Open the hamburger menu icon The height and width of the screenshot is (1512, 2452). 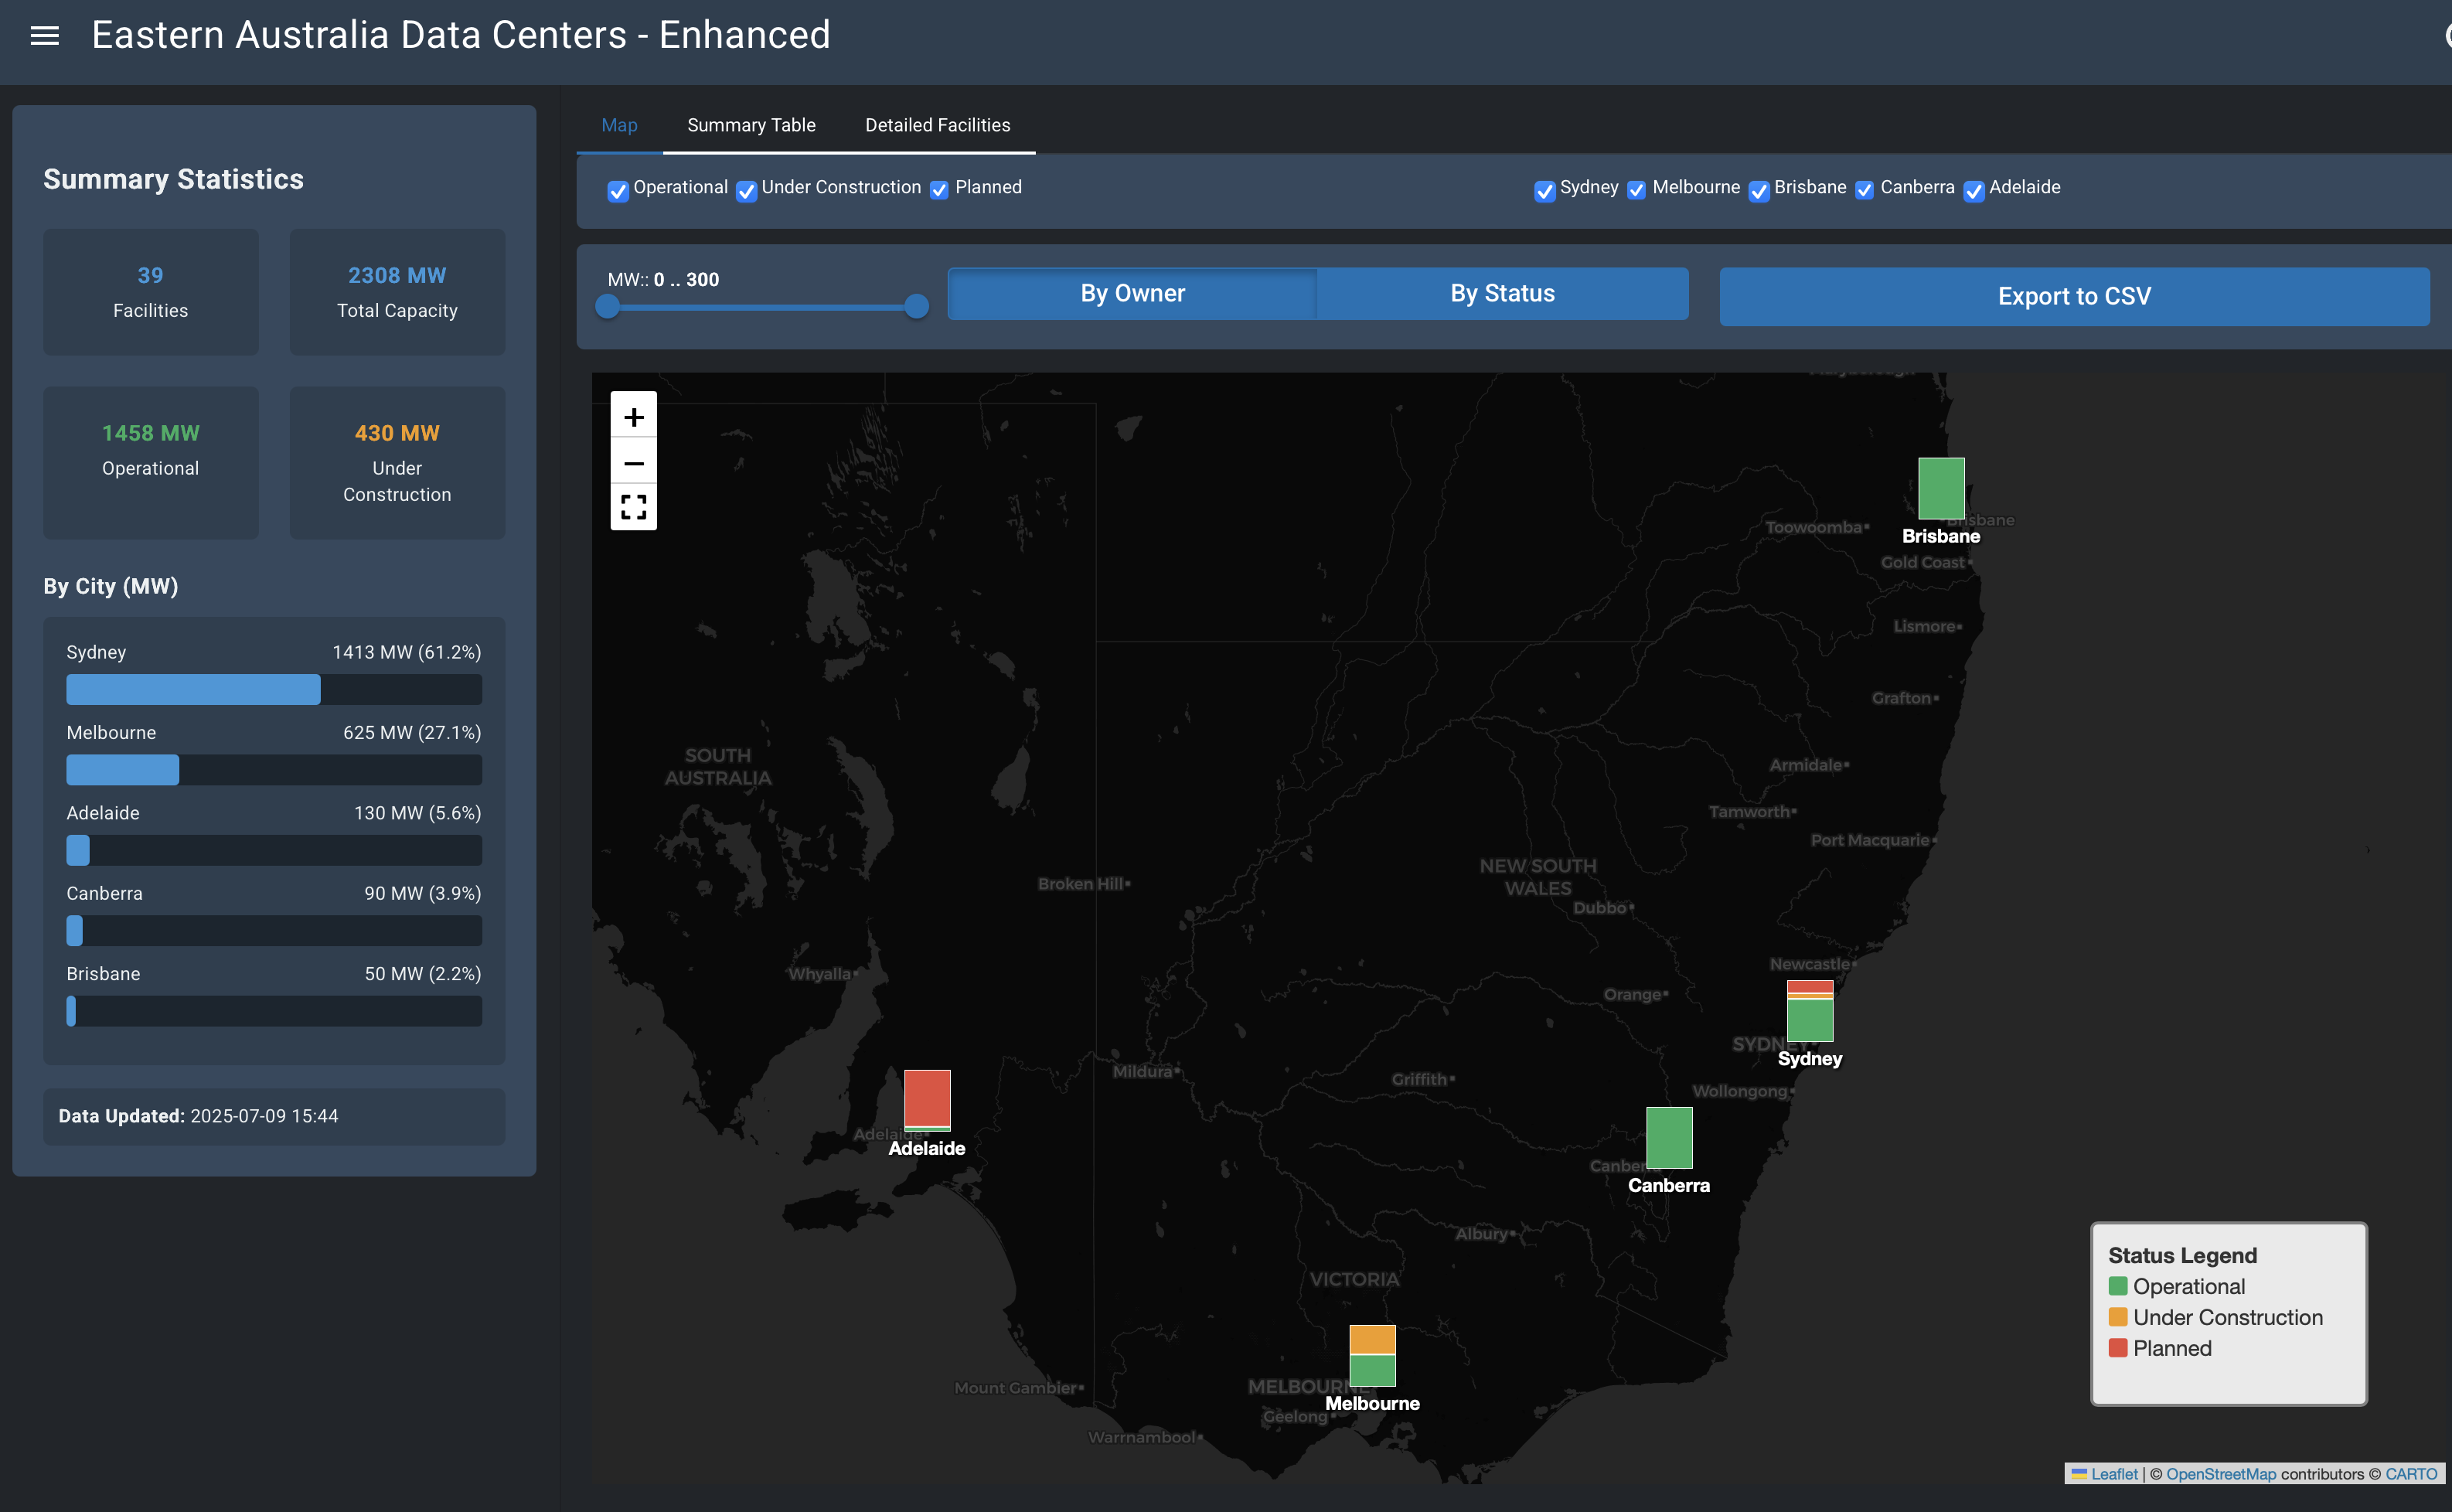point(44,36)
